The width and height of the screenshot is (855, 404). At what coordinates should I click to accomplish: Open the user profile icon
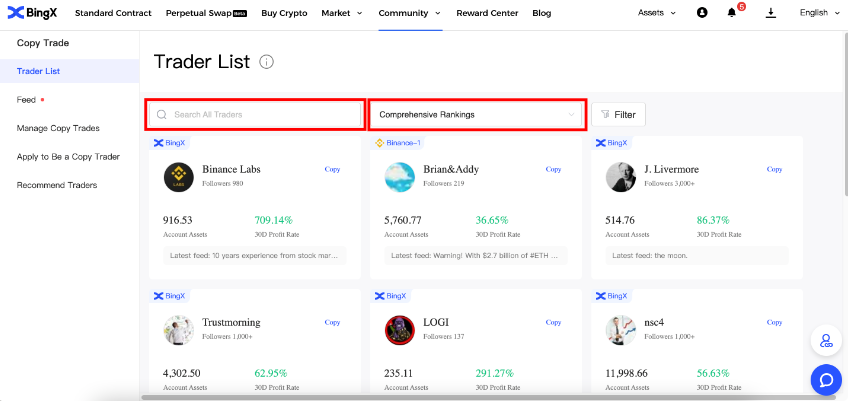702,13
